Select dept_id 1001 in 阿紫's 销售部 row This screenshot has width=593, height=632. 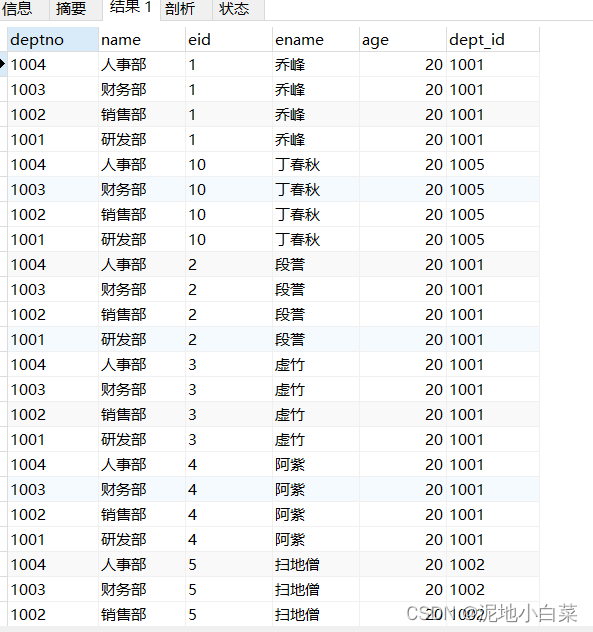[x=493, y=514]
